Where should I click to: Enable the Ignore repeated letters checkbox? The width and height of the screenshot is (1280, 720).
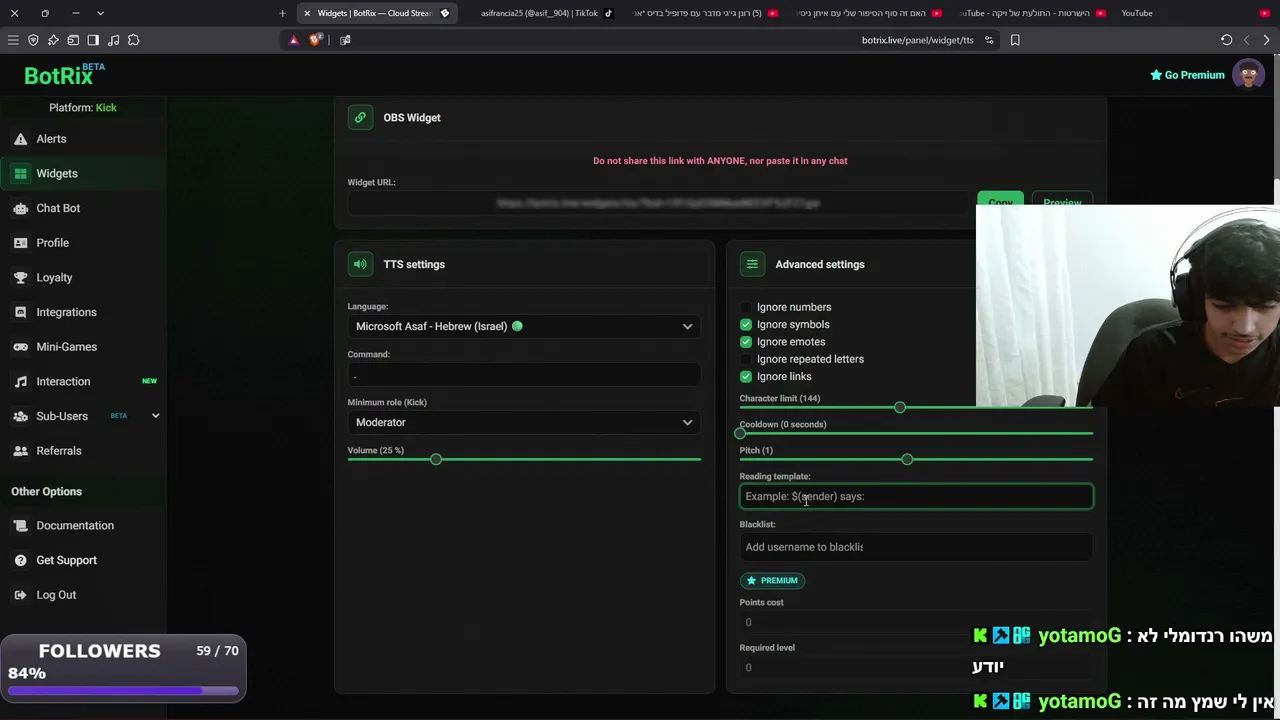746,359
